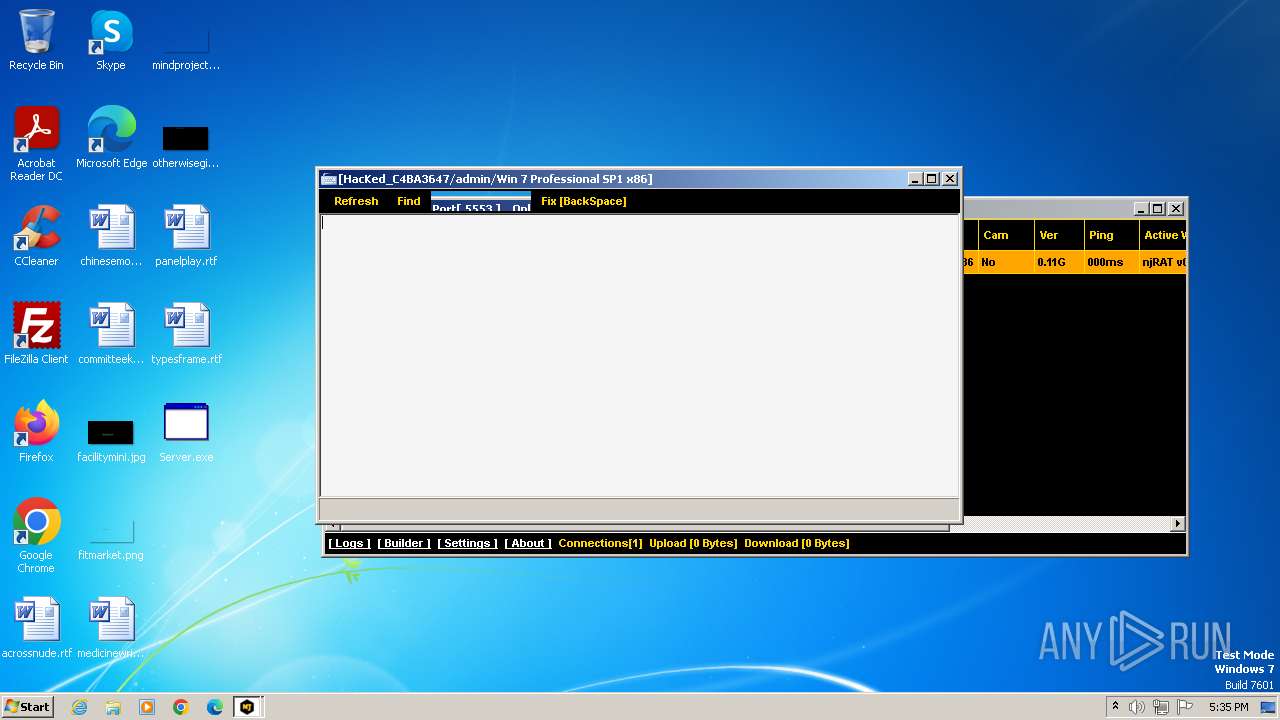This screenshot has height=720, width=1280.
Task: Open network status tray icon
Action: 1161,707
